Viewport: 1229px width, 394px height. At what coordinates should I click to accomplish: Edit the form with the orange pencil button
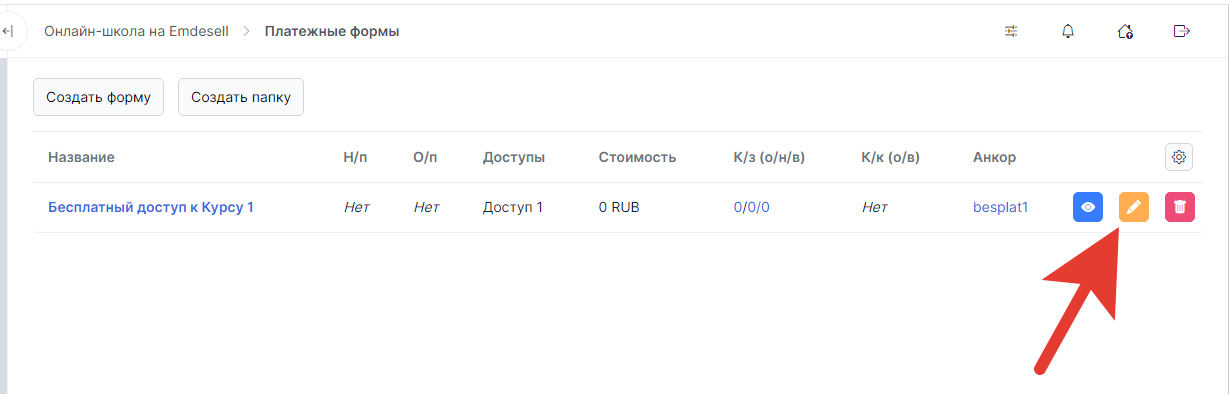coord(1134,207)
